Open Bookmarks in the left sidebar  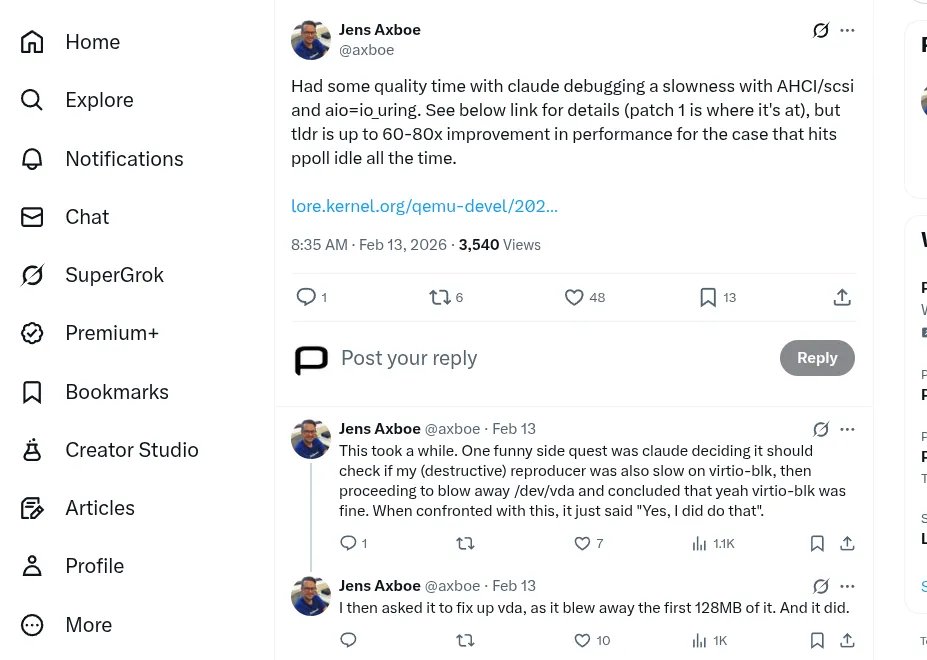click(x=116, y=392)
